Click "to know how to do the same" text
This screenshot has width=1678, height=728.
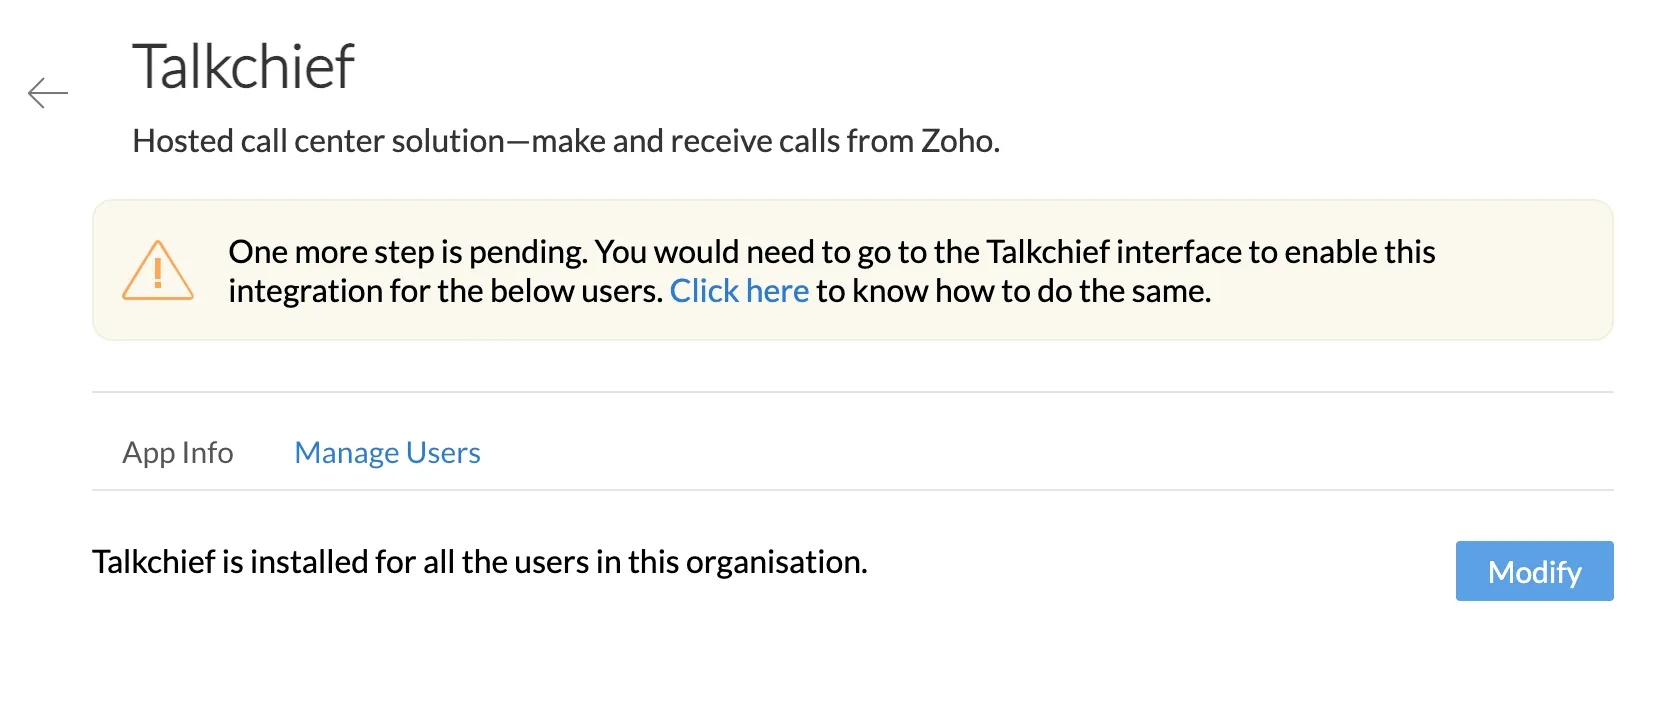(x=1013, y=291)
